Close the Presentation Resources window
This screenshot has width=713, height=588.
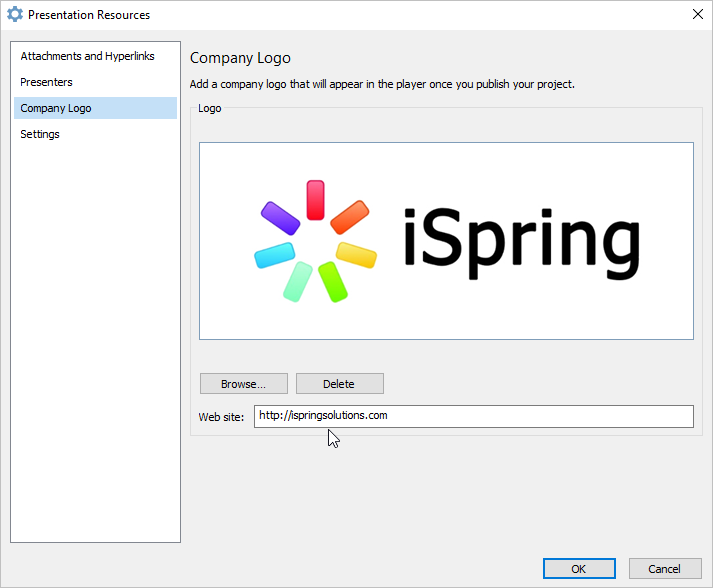698,14
